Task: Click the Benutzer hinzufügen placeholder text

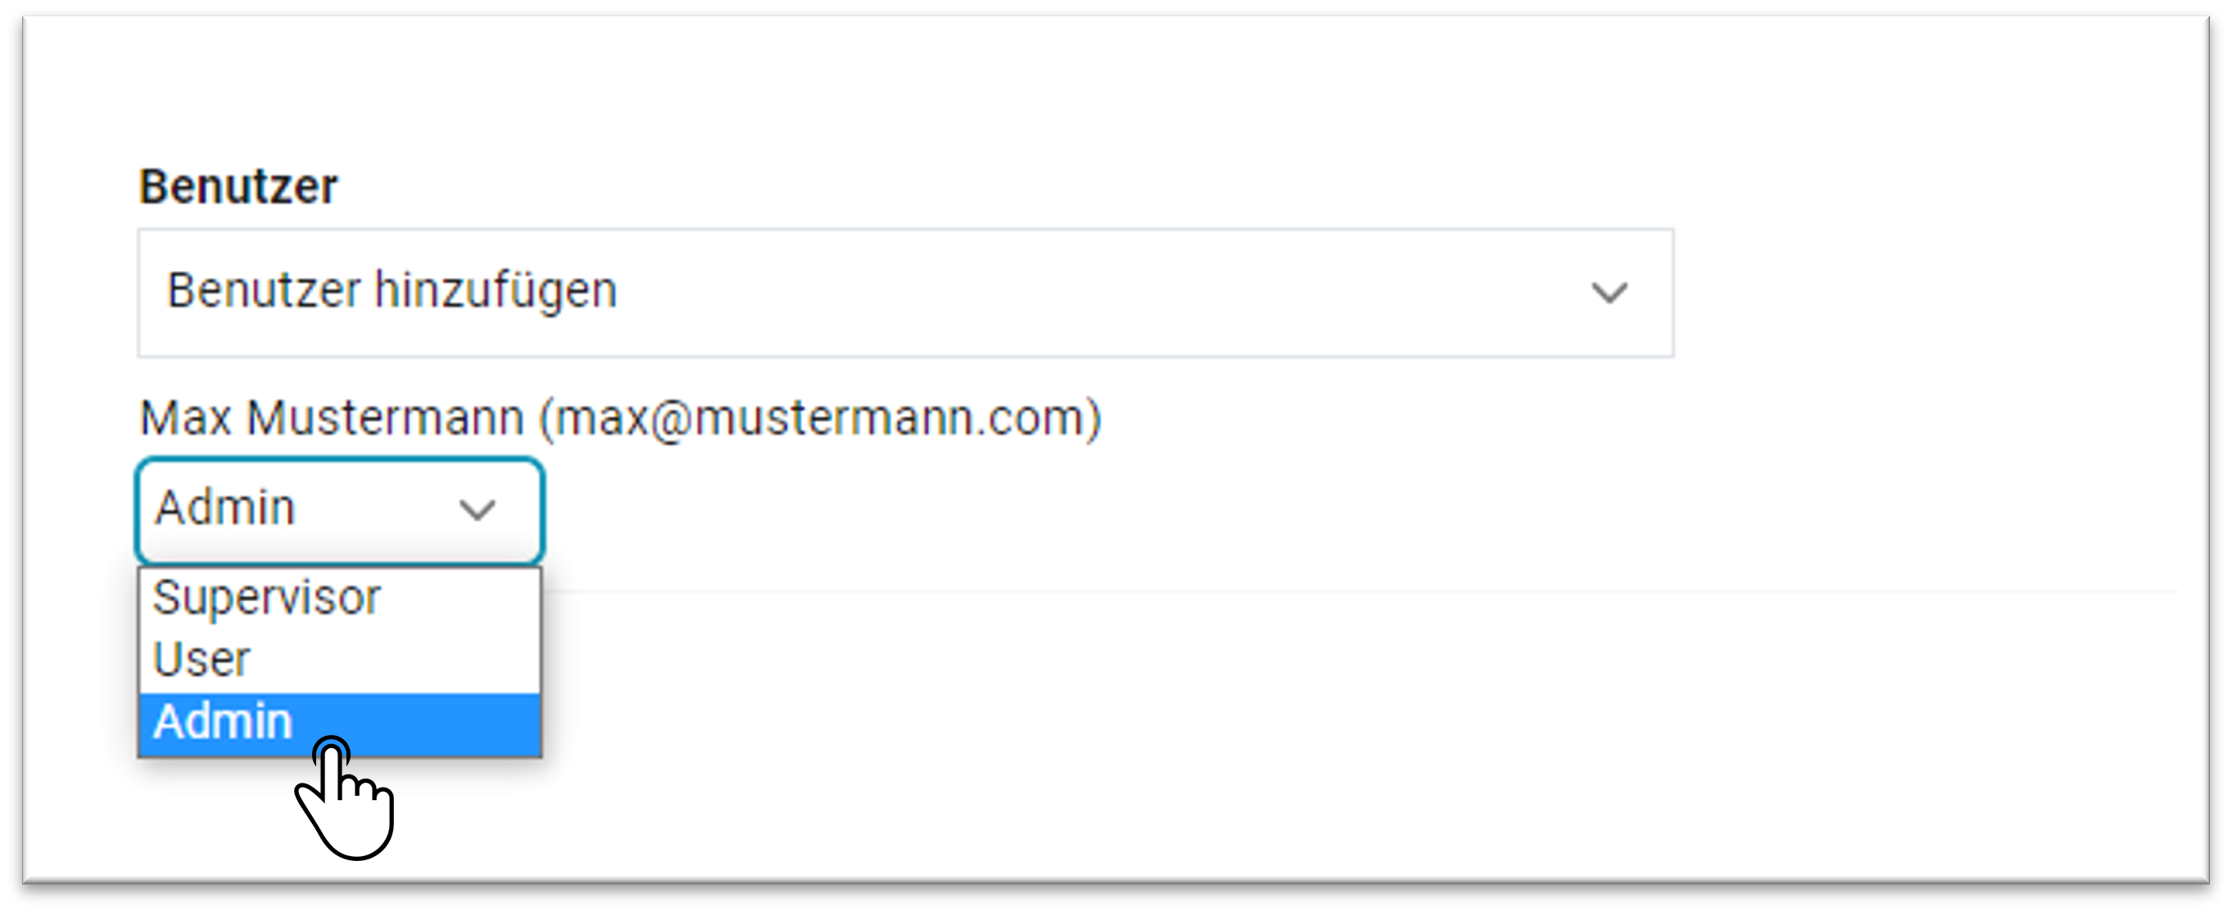Action: (x=392, y=291)
